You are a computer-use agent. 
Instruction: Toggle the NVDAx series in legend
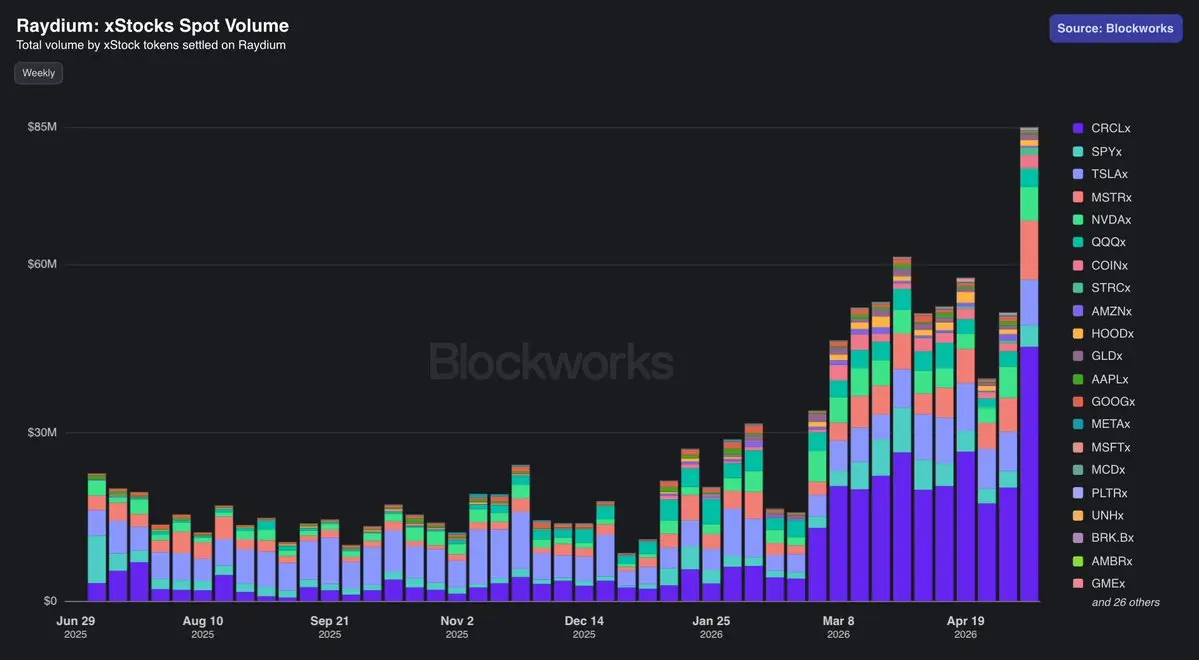1102,219
